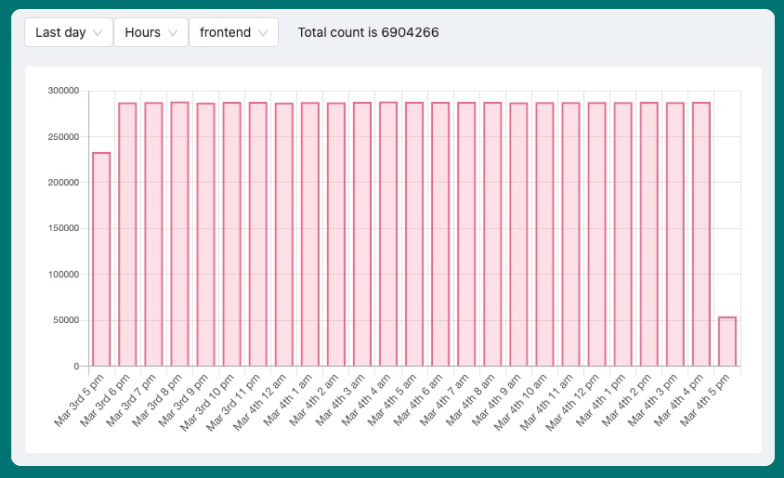Click the short bar for Mar 4th 5 pm
784x478 pixels.
click(727, 342)
